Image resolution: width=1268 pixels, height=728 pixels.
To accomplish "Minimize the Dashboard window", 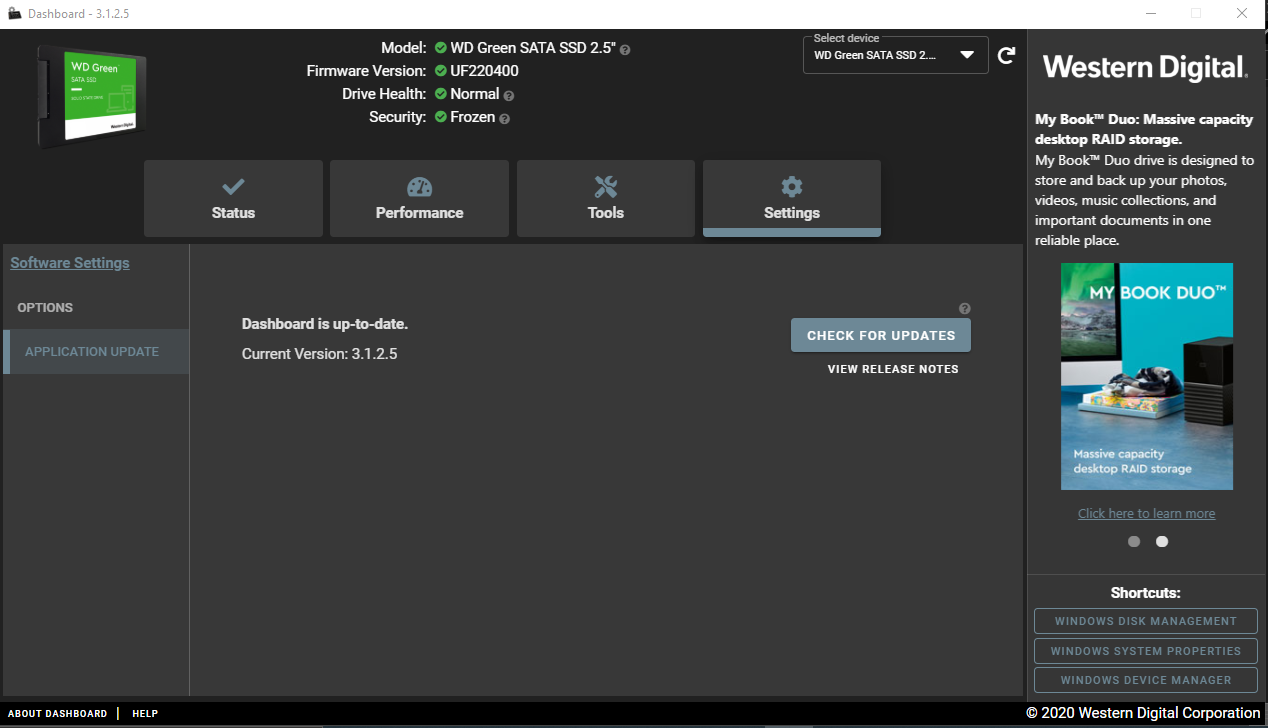I will click(x=1150, y=14).
